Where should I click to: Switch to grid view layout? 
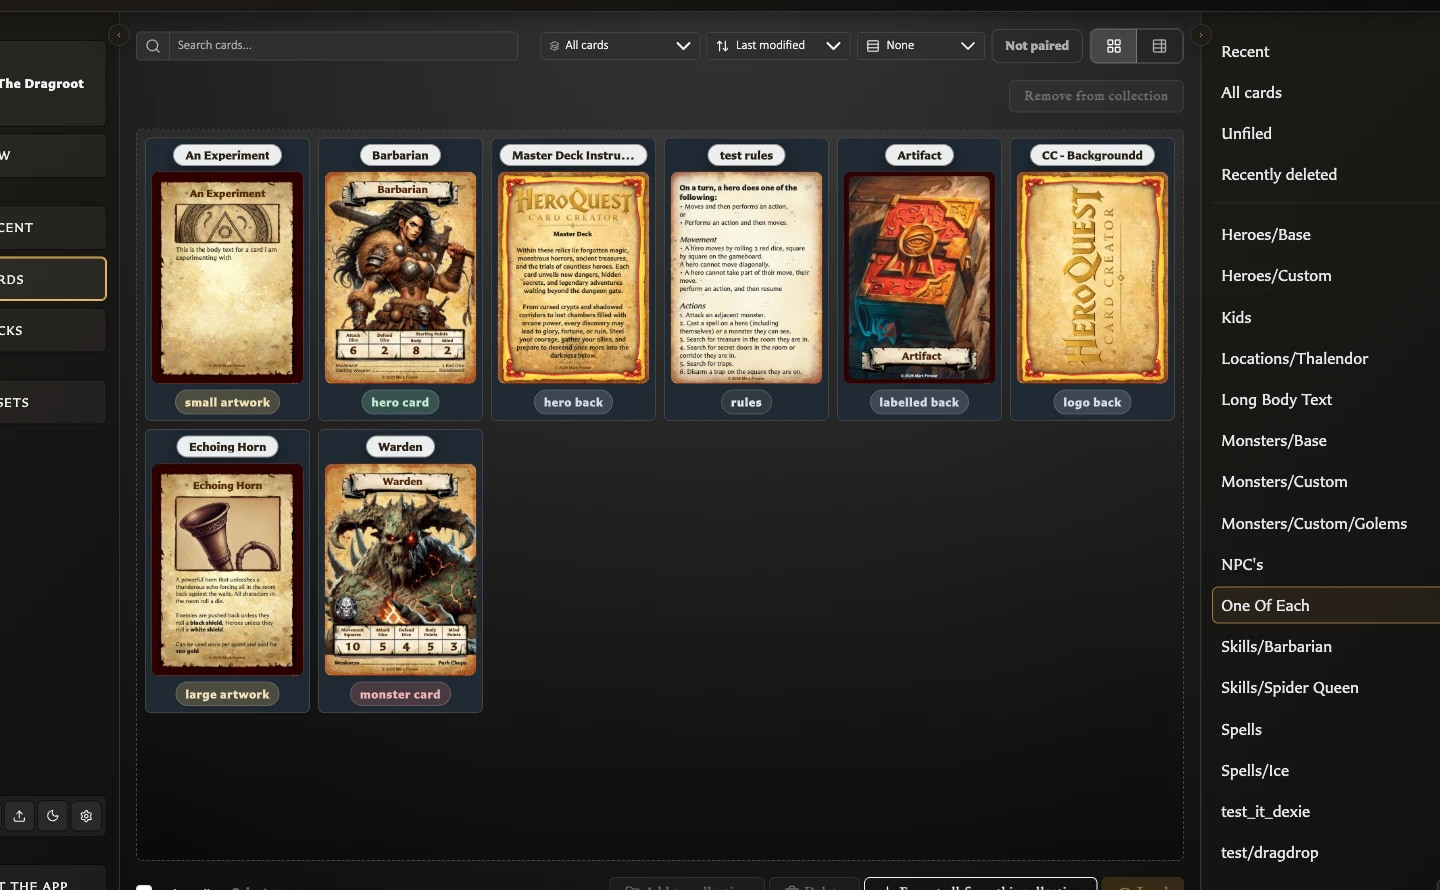point(1114,46)
